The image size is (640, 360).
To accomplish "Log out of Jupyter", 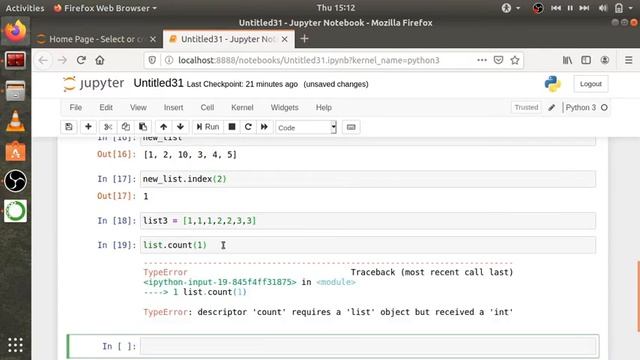I will click(591, 84).
